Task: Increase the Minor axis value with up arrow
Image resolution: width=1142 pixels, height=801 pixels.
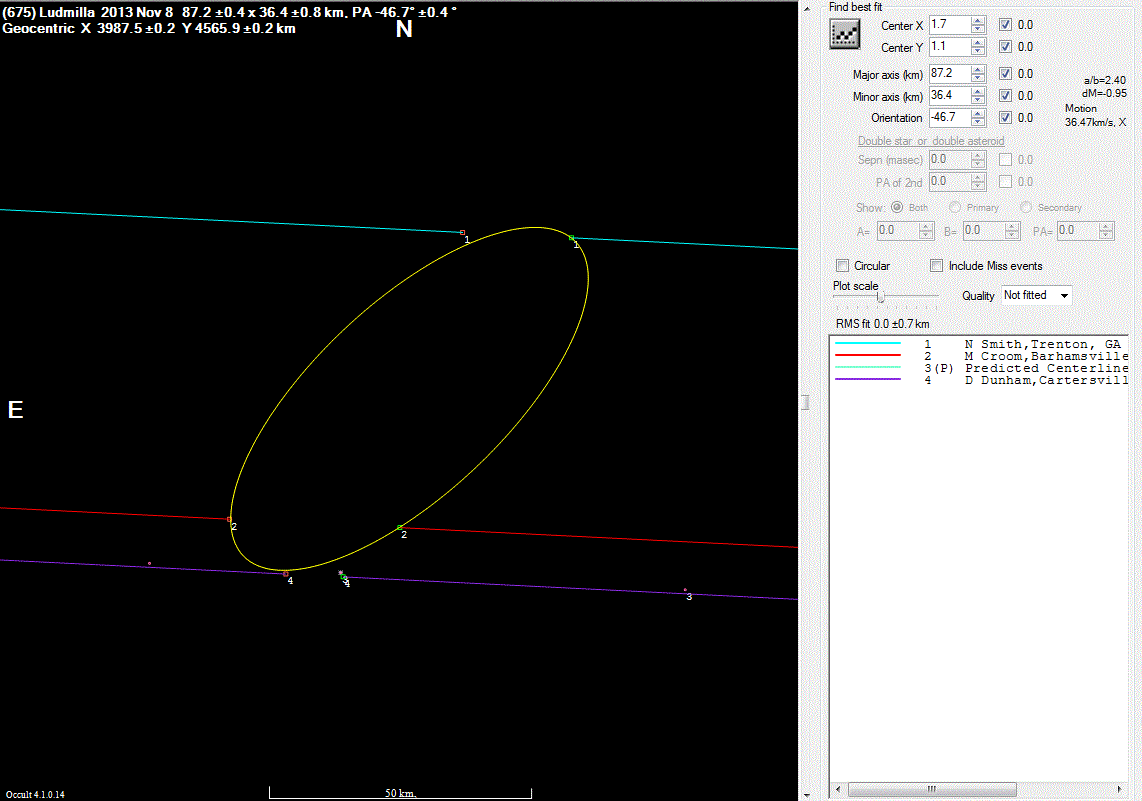Action: tap(978, 92)
